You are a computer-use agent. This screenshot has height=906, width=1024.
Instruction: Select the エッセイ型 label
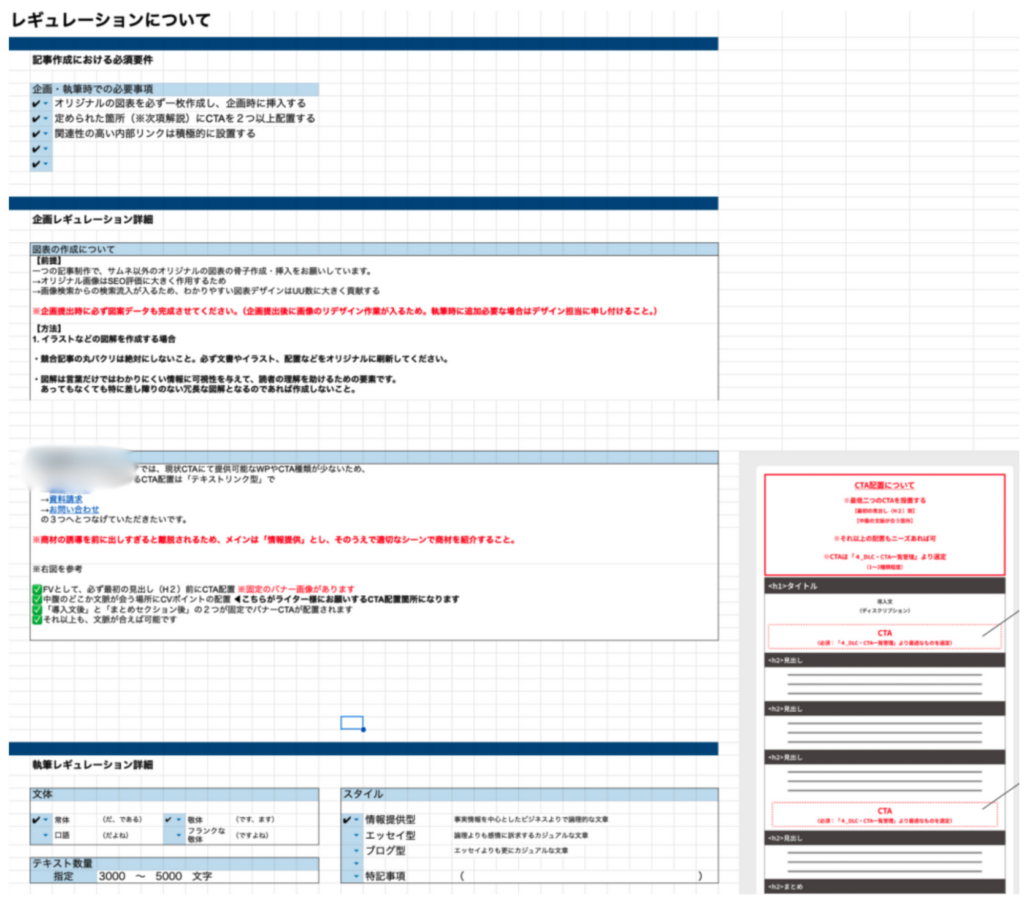click(x=390, y=835)
